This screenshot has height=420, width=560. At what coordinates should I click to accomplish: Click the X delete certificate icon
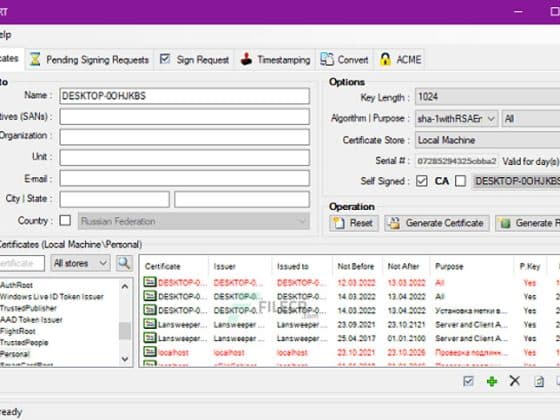(x=515, y=381)
